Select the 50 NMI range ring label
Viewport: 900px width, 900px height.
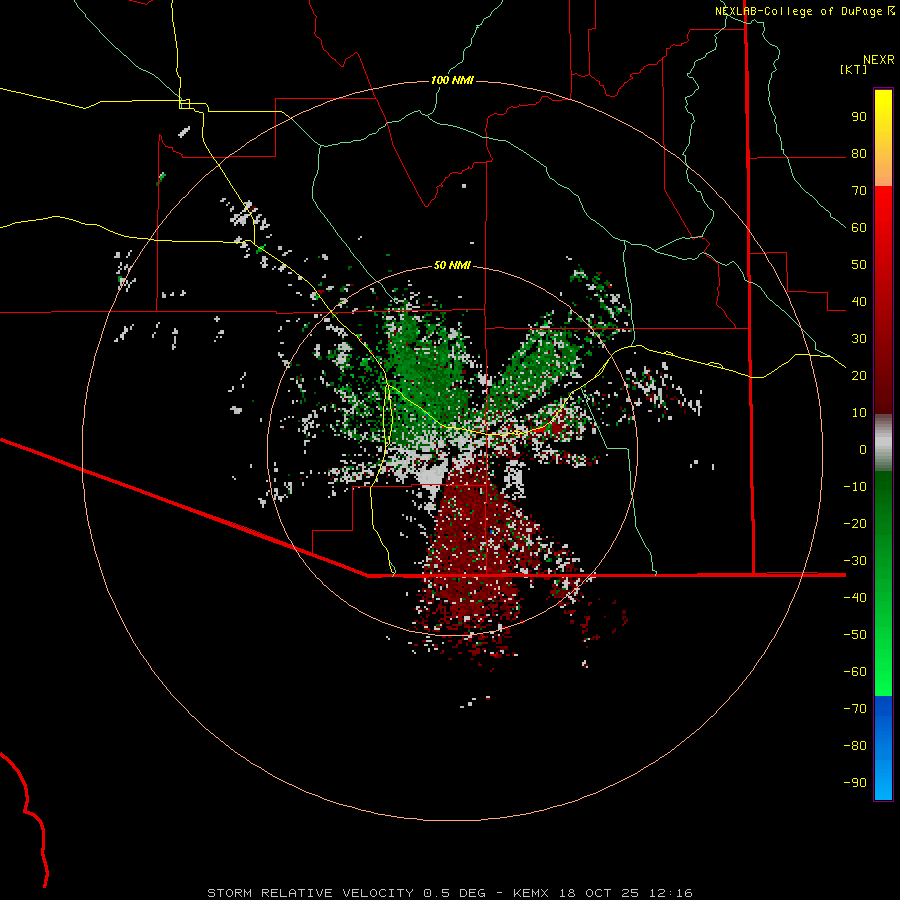pos(452,265)
